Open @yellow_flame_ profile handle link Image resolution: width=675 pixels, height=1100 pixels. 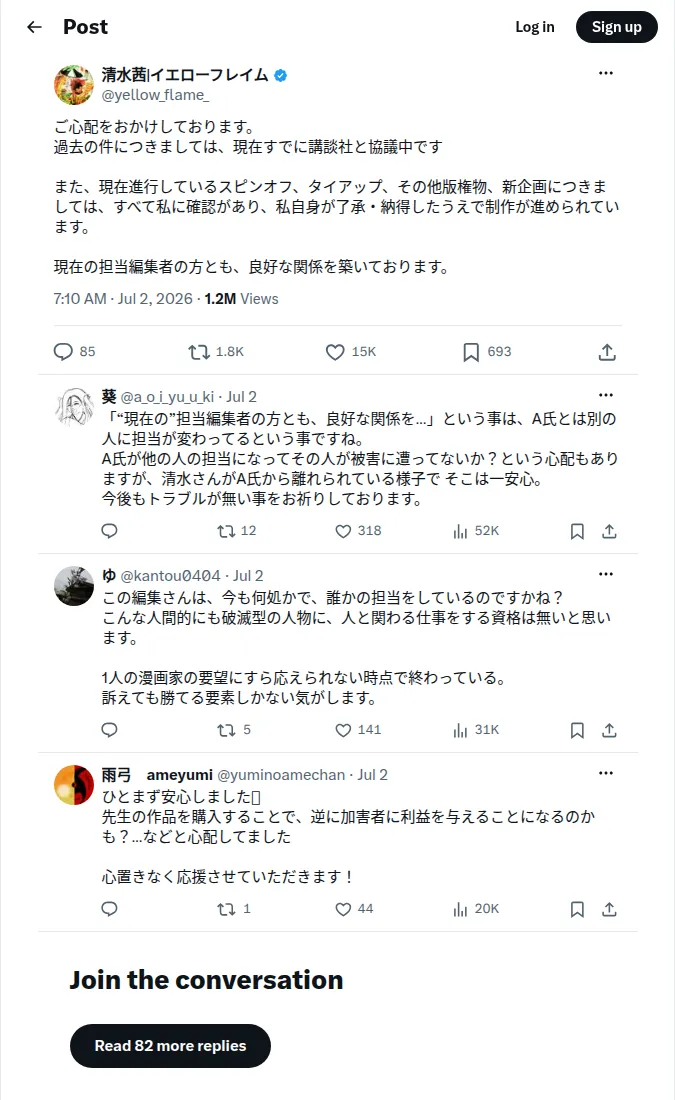(x=155, y=95)
